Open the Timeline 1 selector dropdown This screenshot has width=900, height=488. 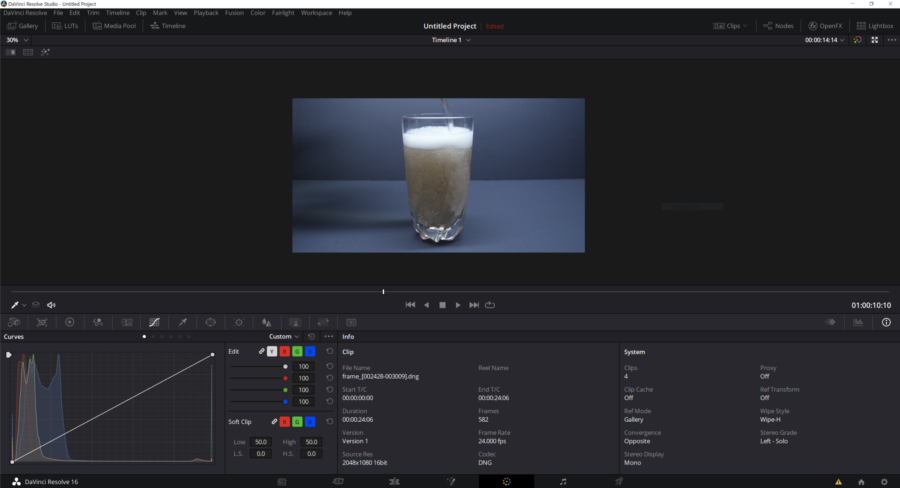point(450,40)
